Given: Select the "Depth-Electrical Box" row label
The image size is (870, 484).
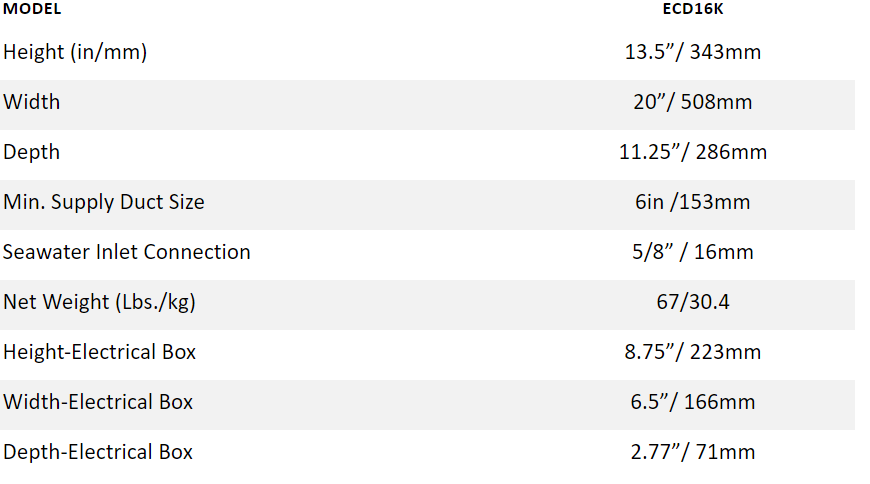Looking at the screenshot, I should coord(98,452).
